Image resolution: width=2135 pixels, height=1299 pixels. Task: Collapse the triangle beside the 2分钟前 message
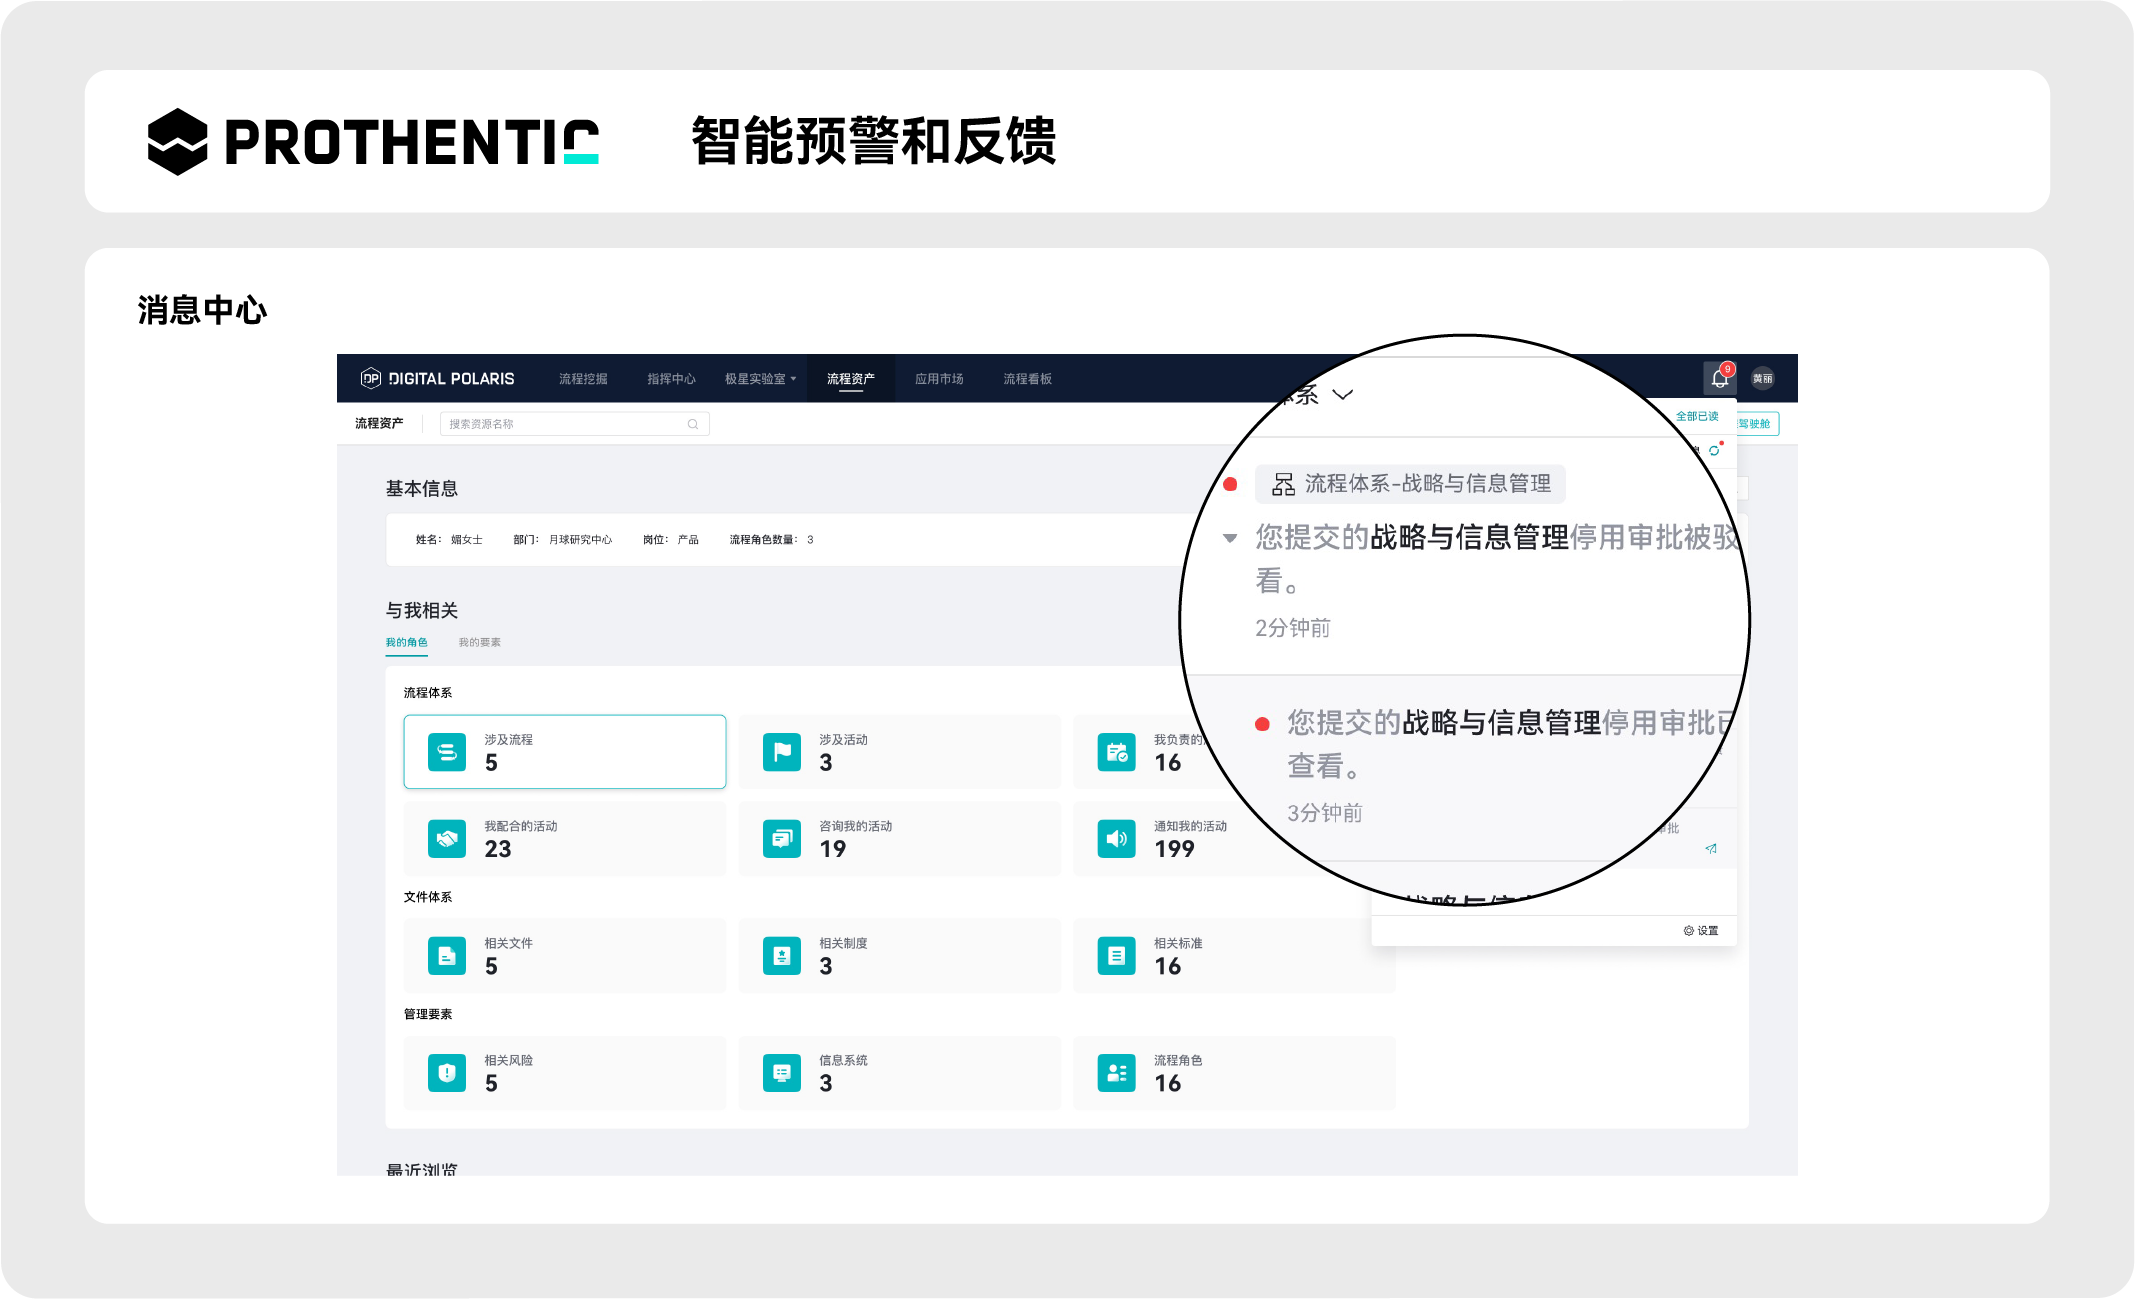1230,538
